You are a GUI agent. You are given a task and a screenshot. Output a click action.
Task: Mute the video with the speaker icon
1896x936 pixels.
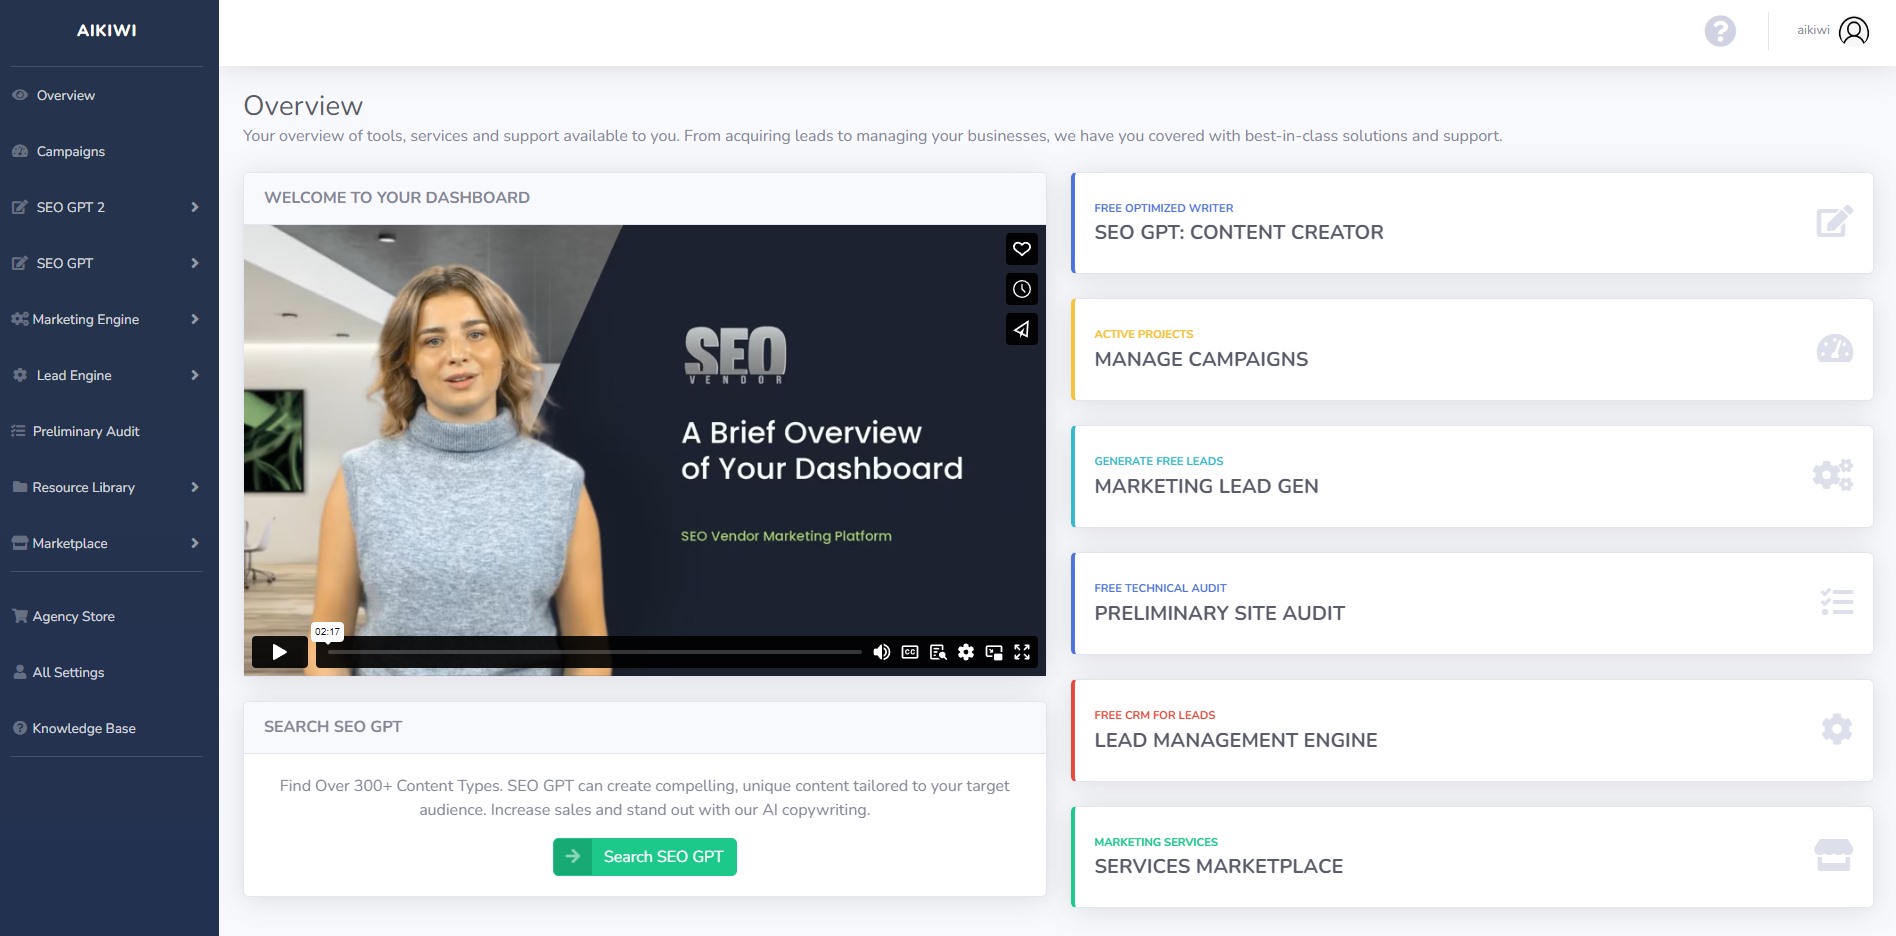(881, 652)
